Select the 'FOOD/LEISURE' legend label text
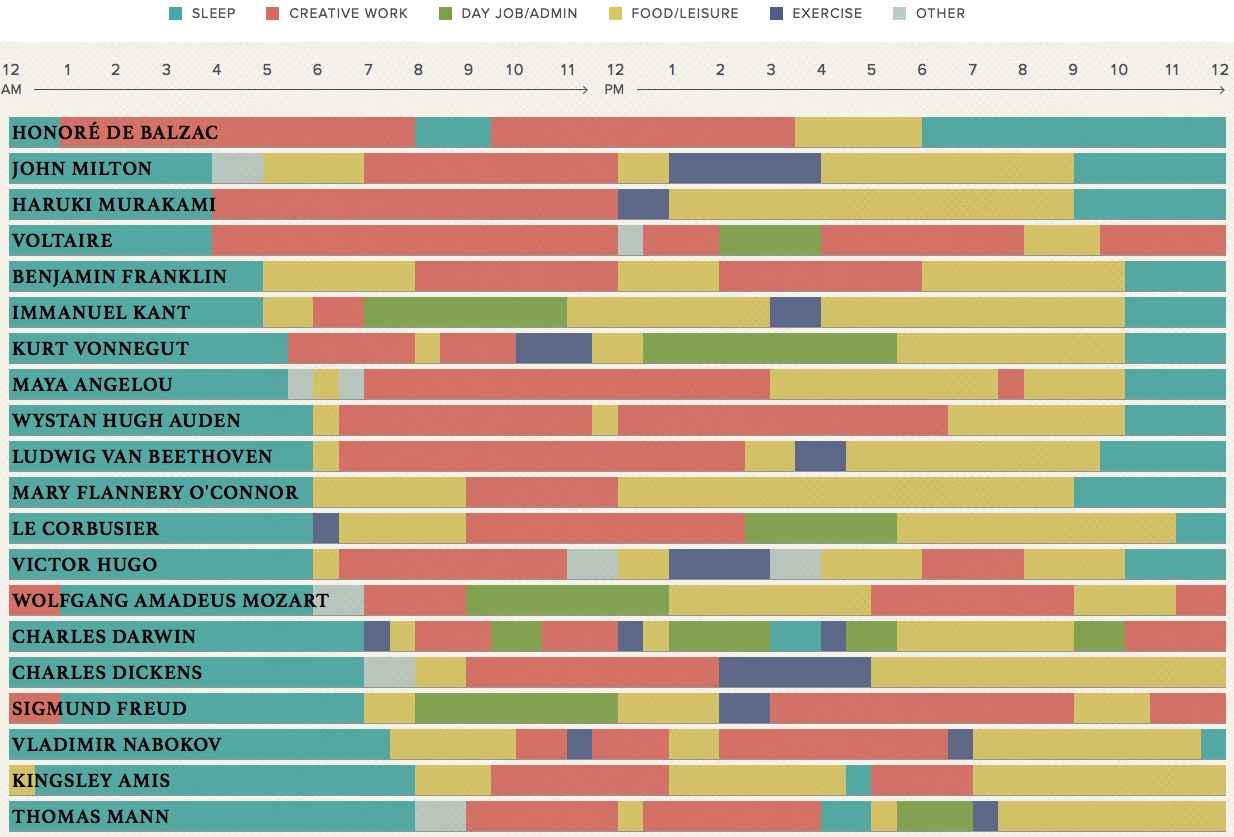1234x837 pixels. [685, 14]
